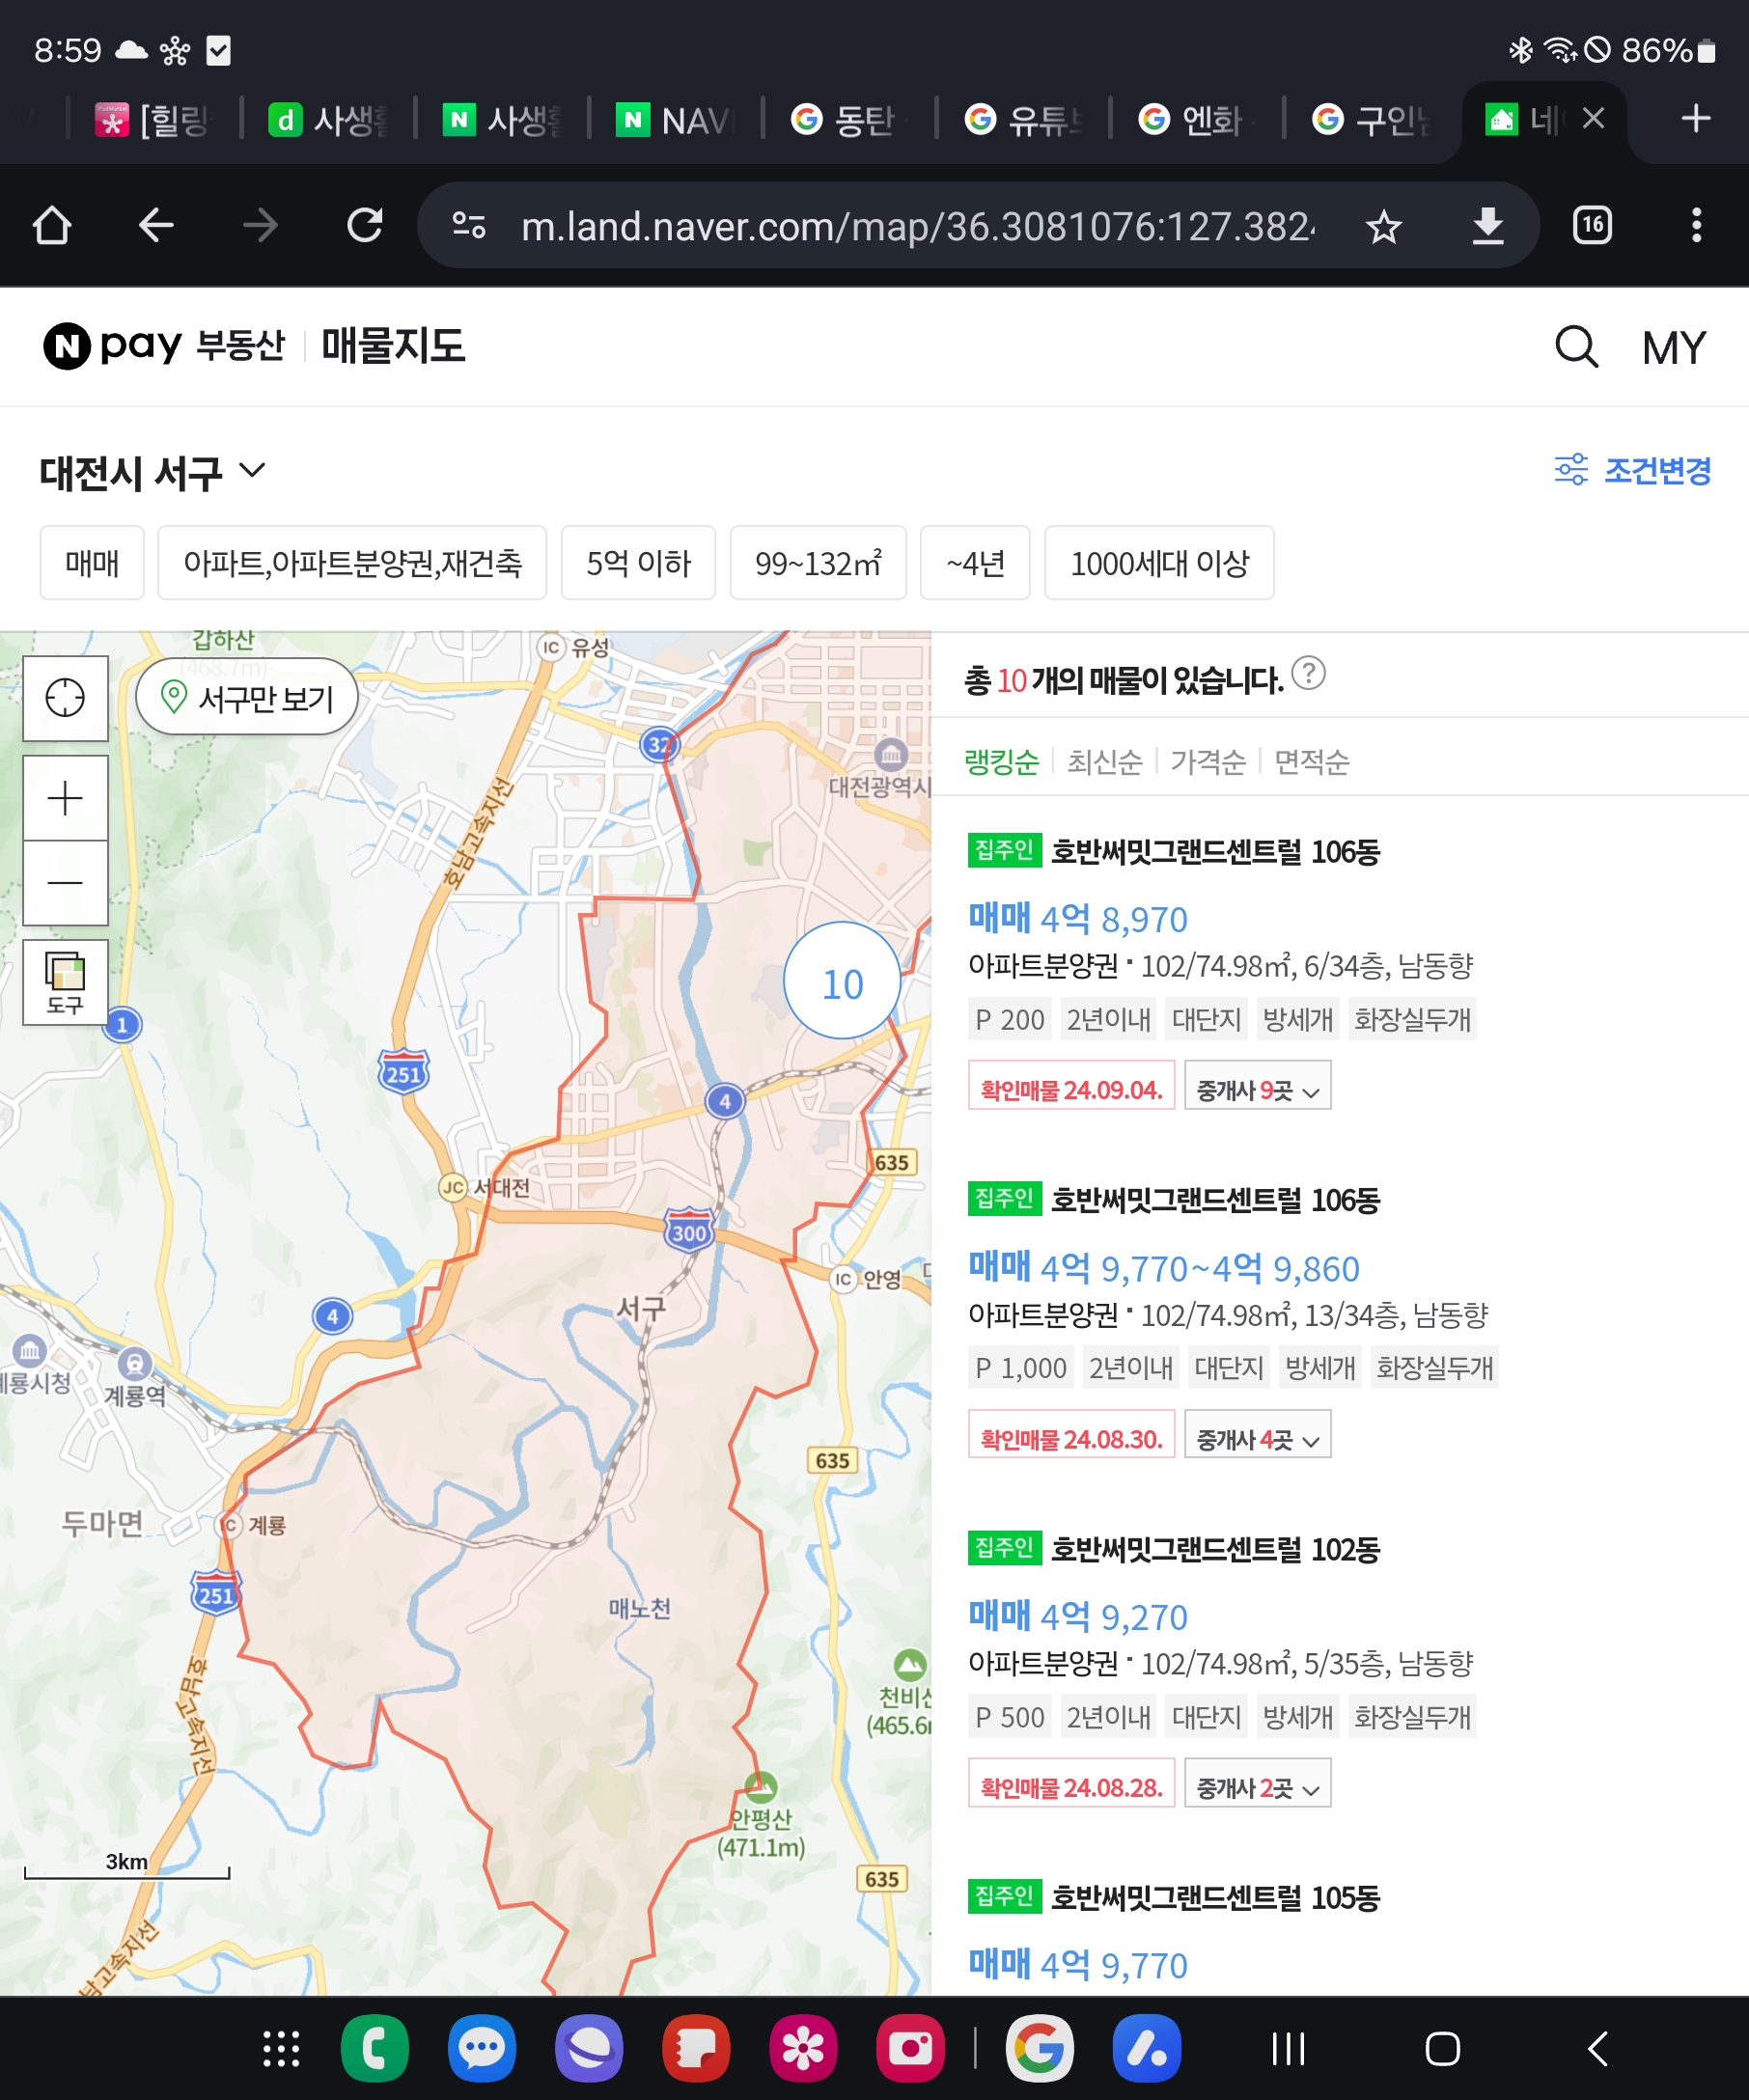
Task: Open the search magnifier icon
Action: pos(1576,347)
